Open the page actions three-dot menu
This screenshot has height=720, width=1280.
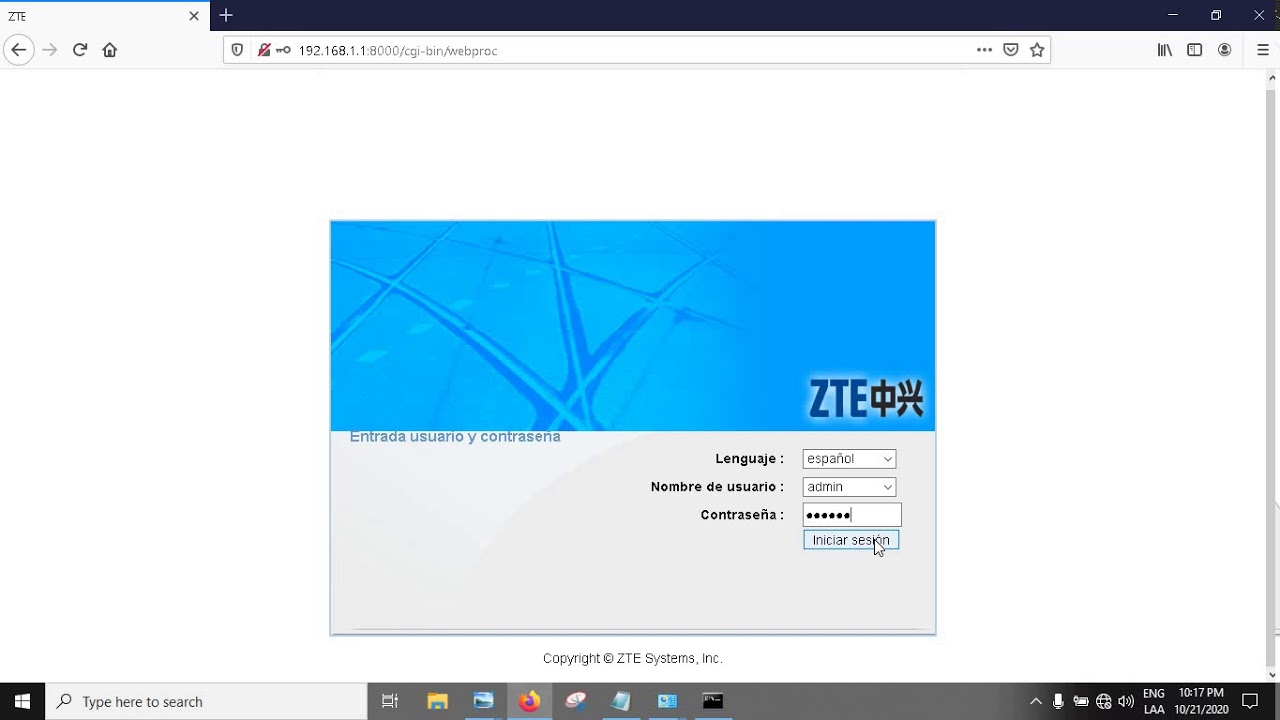coord(985,50)
